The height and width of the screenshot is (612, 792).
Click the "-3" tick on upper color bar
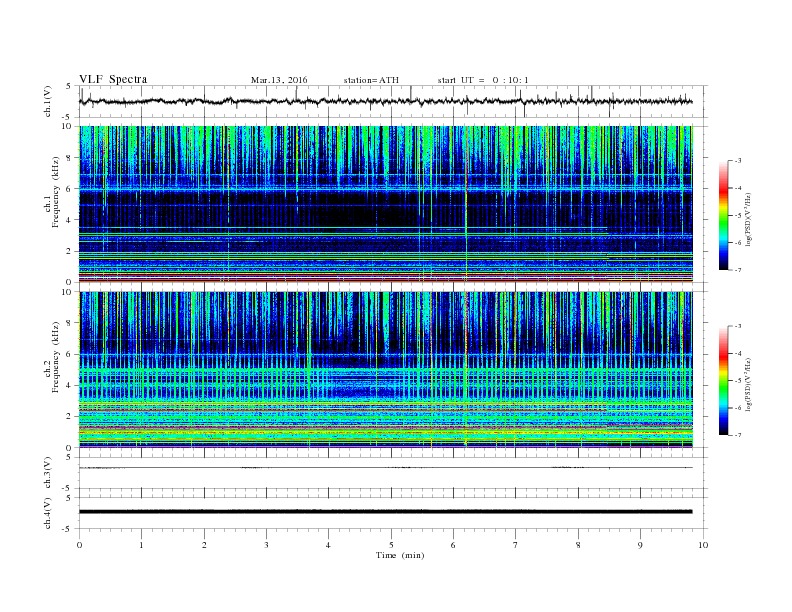pyautogui.click(x=737, y=161)
